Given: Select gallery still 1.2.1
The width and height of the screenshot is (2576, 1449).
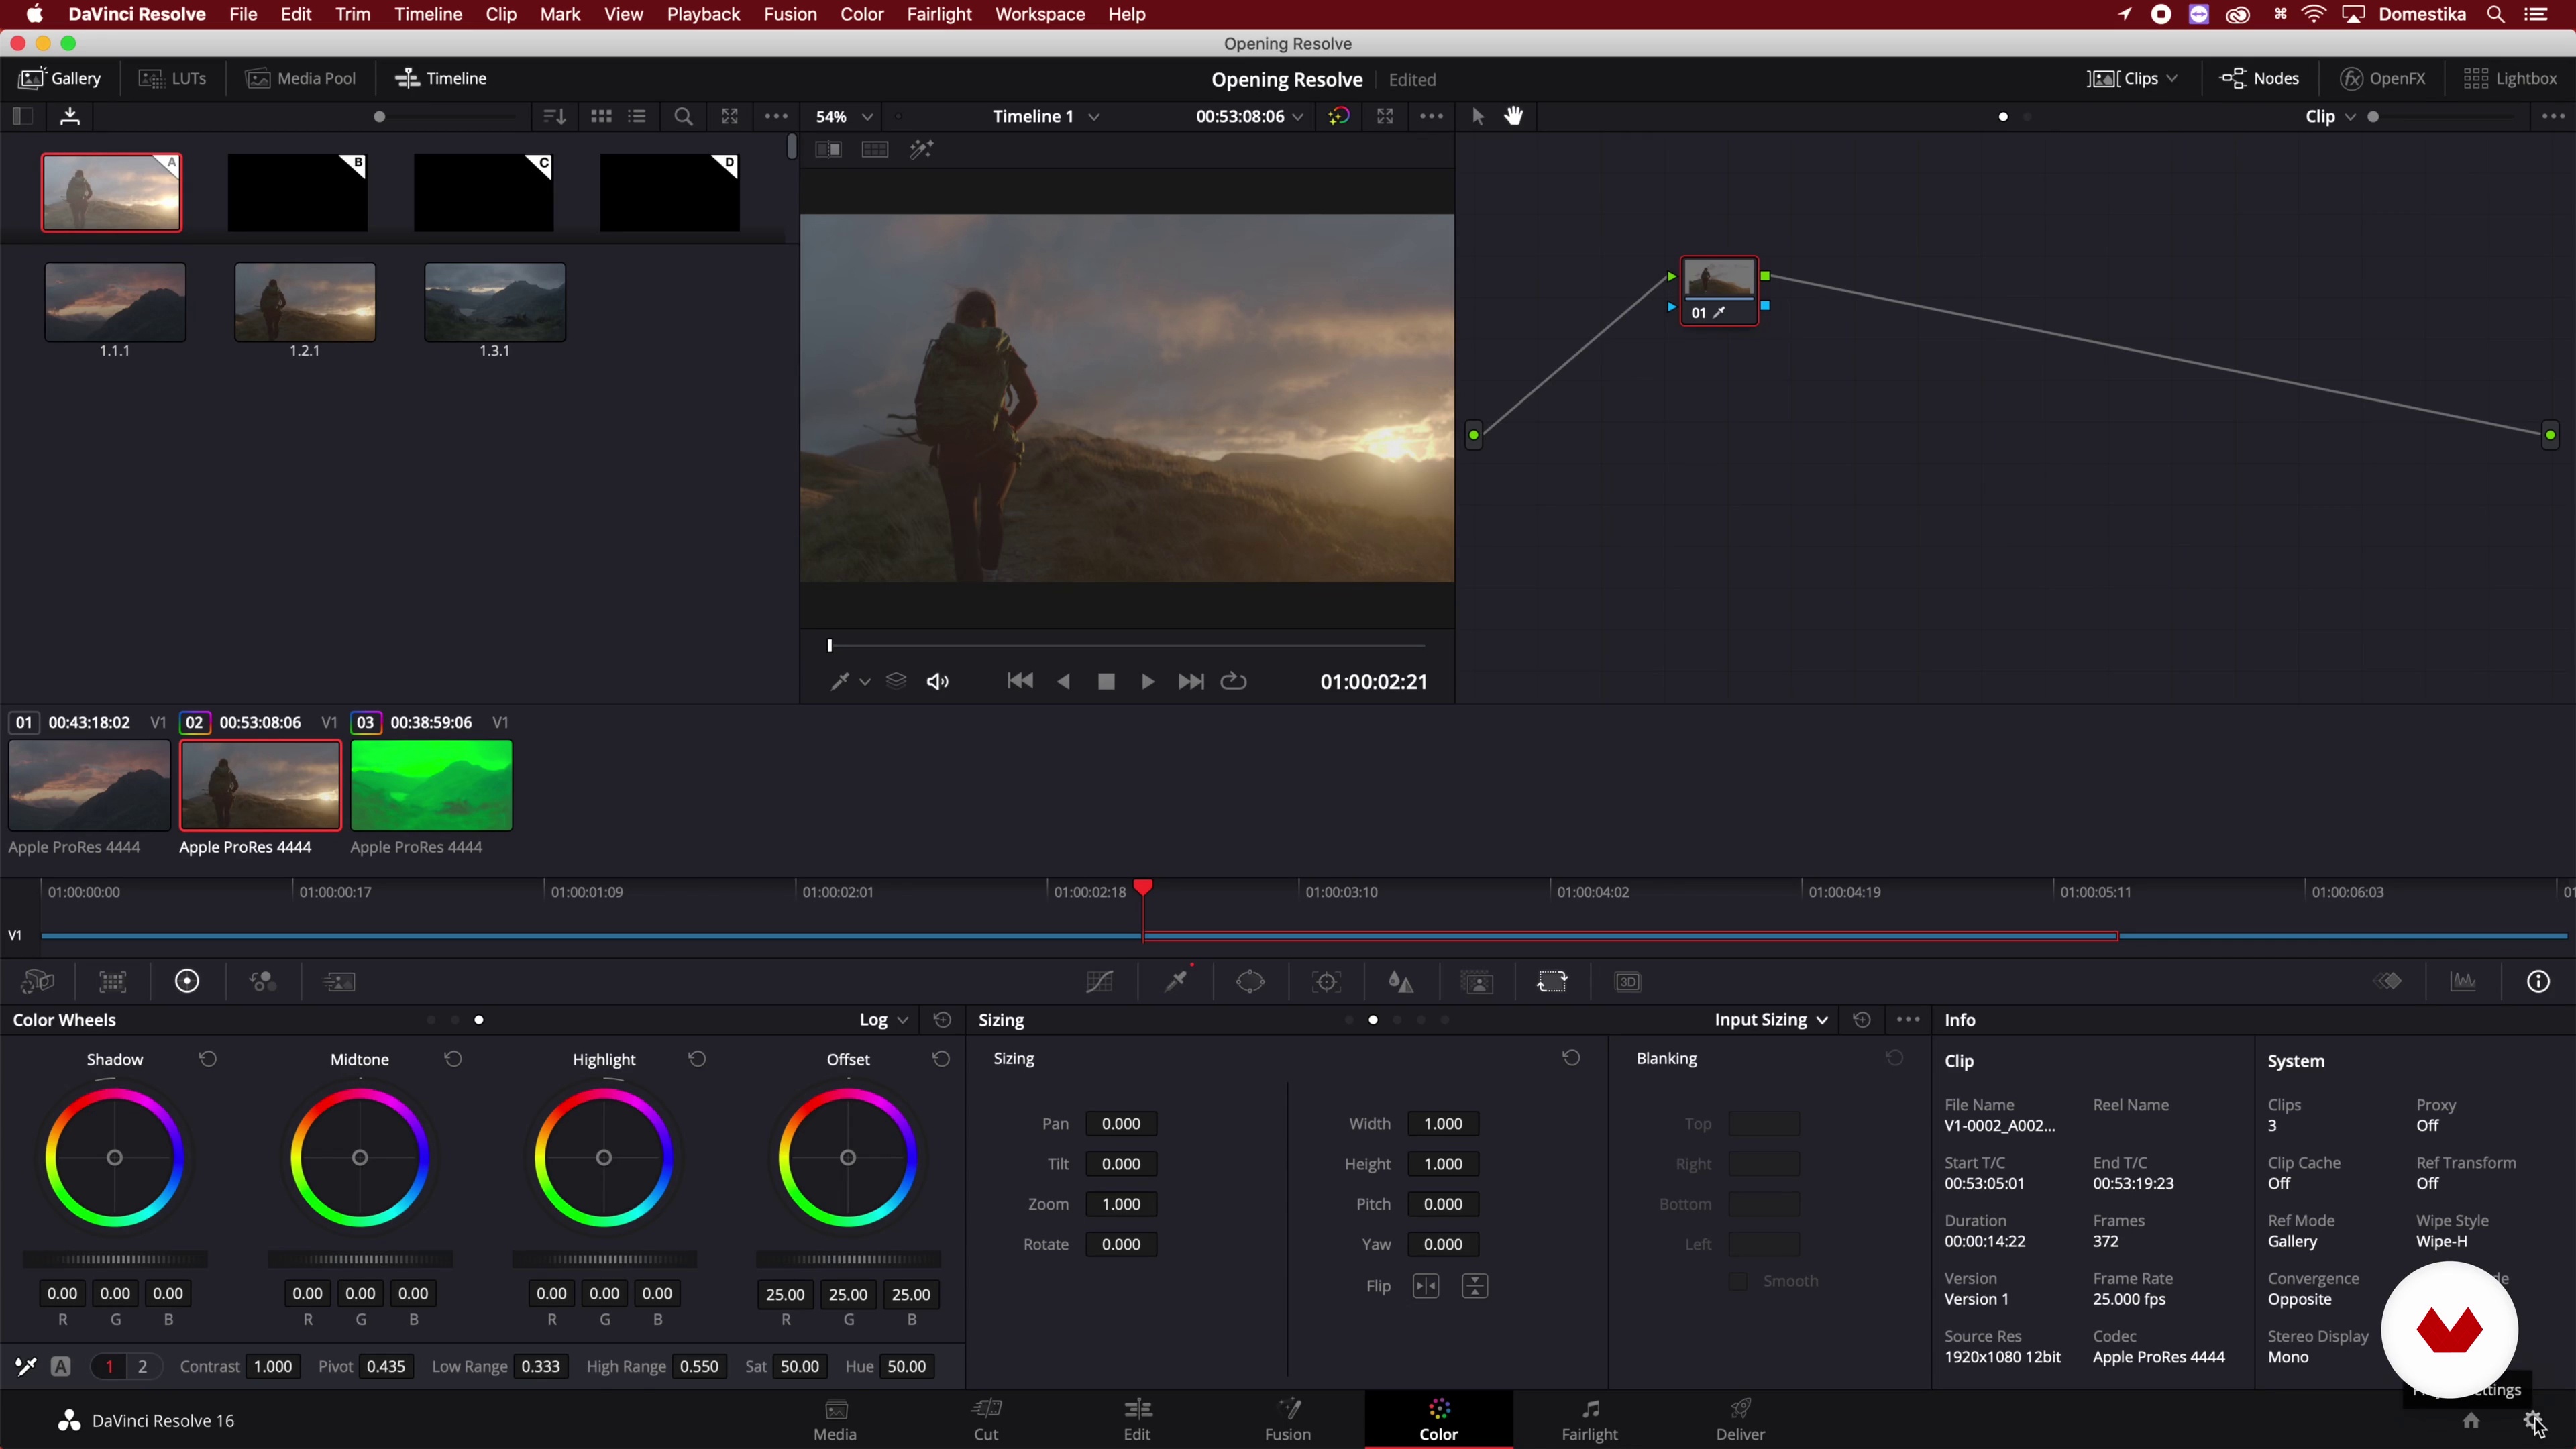Looking at the screenshot, I should click(305, 302).
